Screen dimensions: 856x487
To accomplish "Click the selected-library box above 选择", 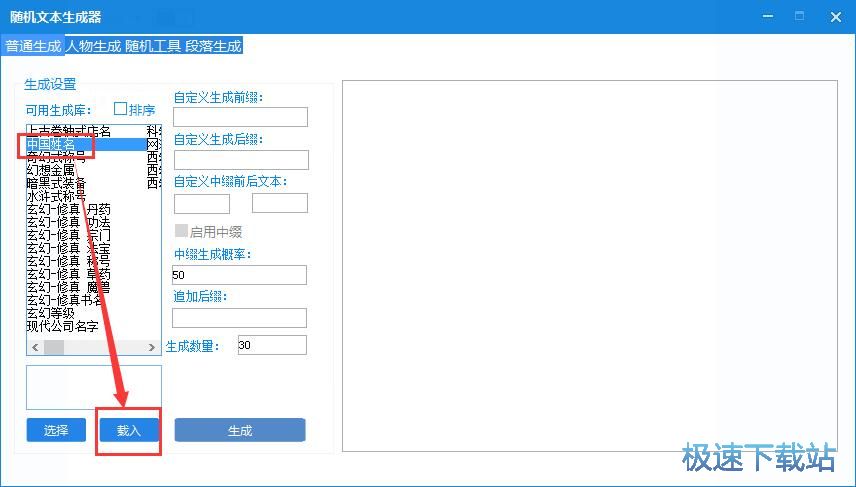I will (x=94, y=388).
